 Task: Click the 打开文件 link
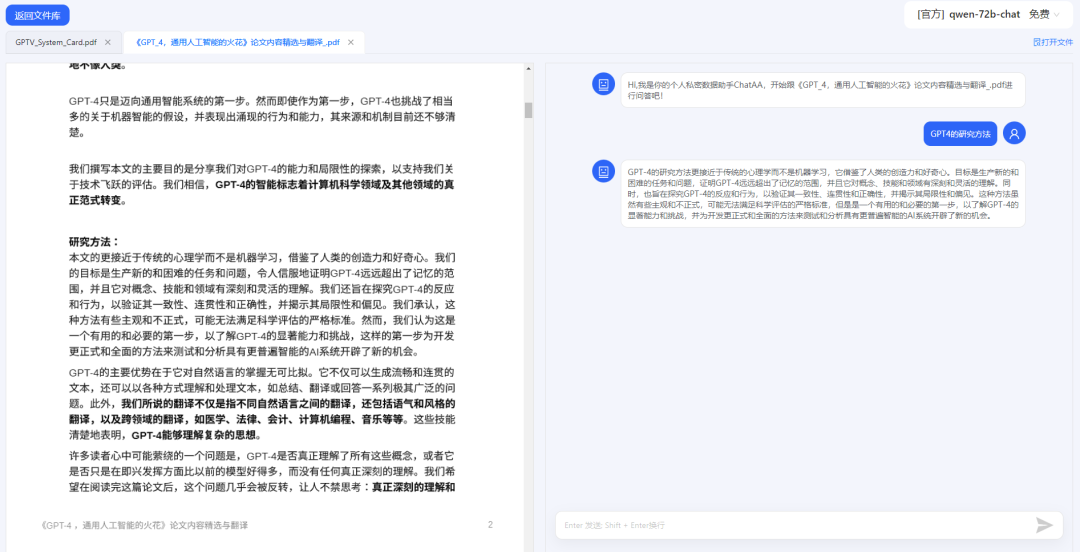(x=1053, y=42)
